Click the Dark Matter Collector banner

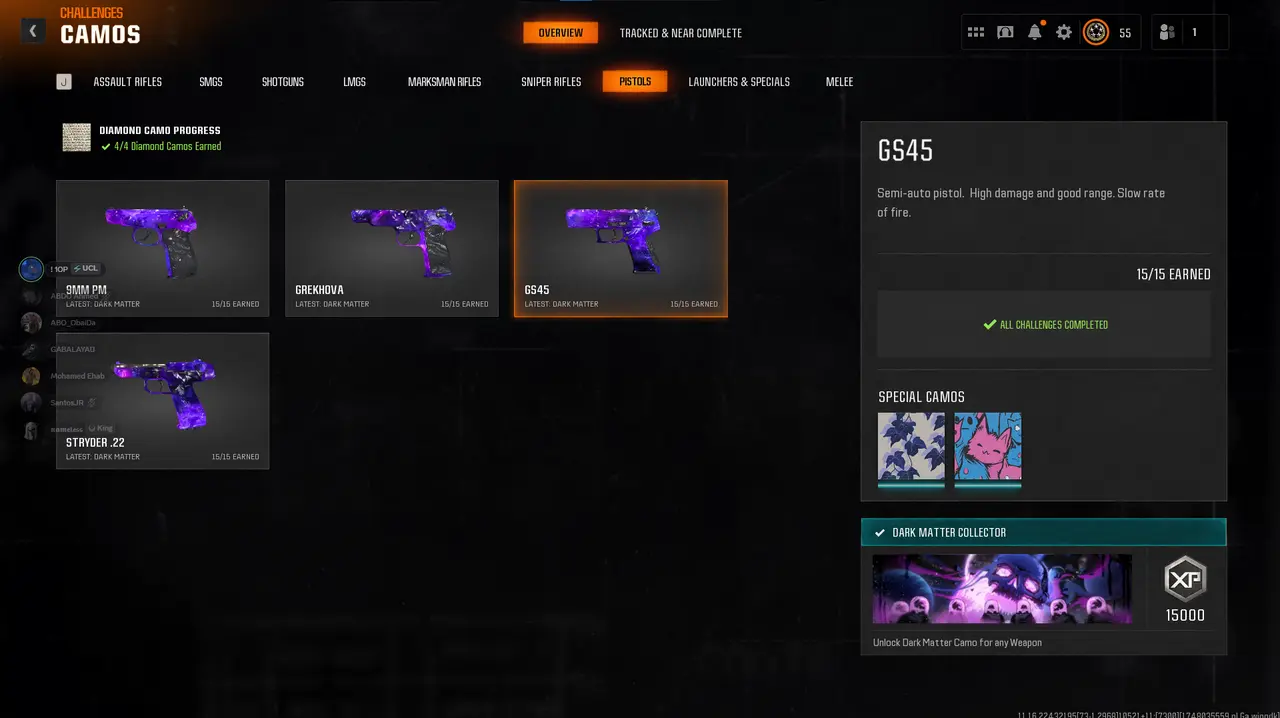point(1043,533)
